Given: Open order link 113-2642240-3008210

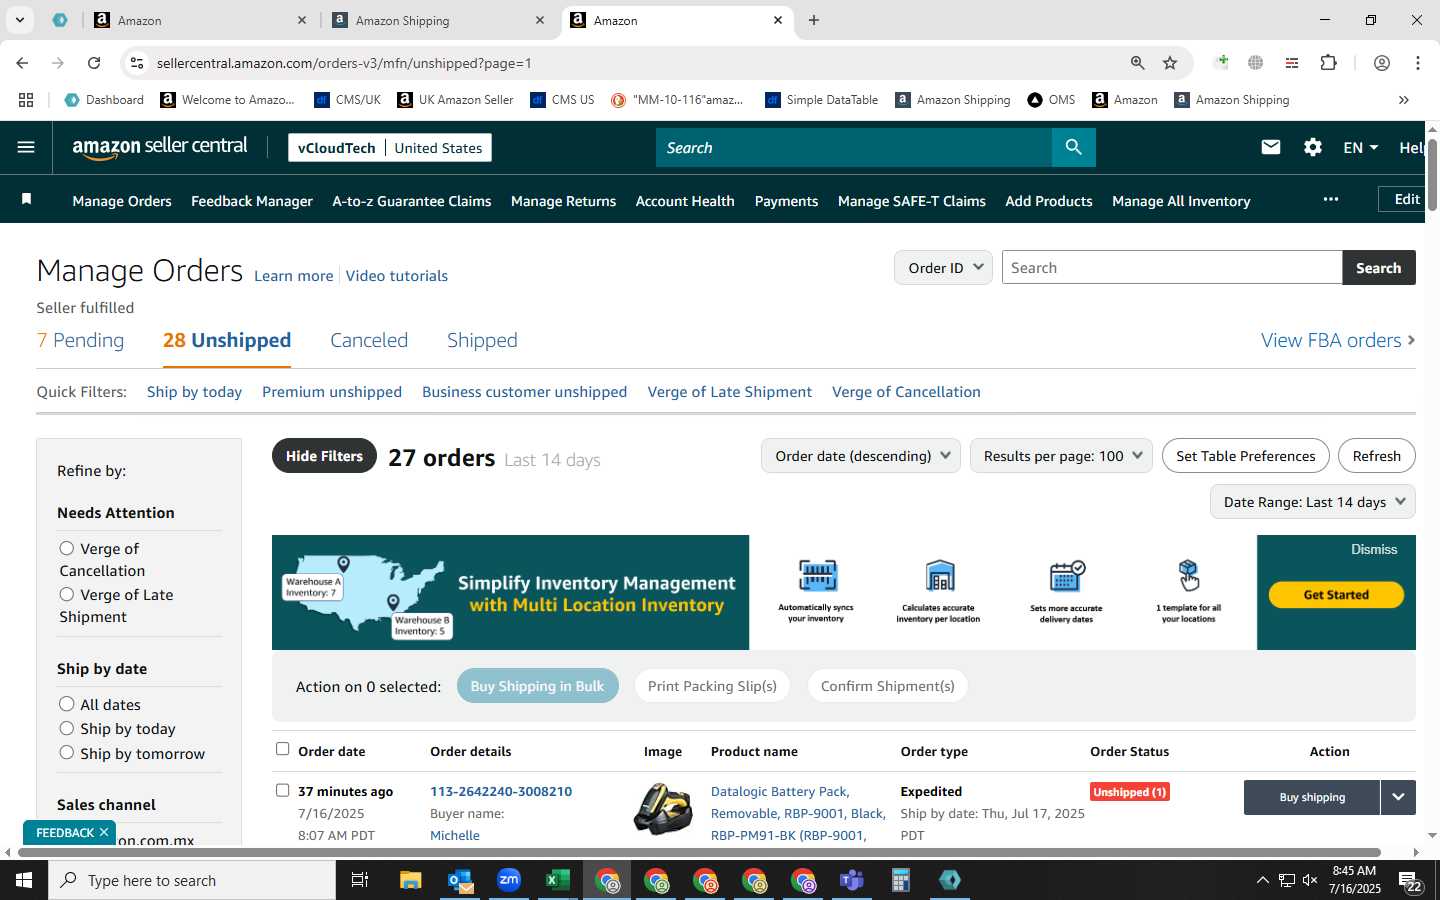Looking at the screenshot, I should coord(501,791).
